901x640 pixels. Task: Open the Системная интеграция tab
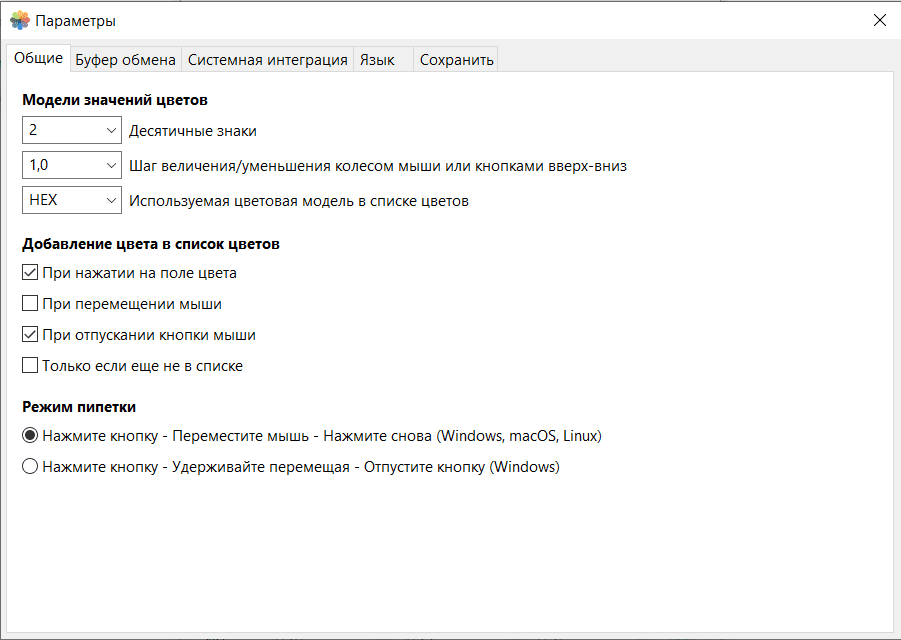(268, 60)
